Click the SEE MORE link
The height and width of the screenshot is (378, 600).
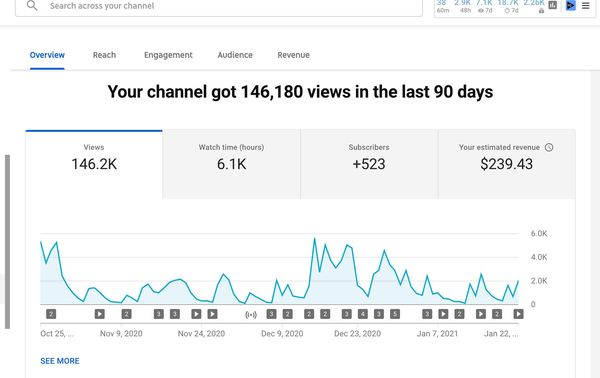[x=60, y=361]
